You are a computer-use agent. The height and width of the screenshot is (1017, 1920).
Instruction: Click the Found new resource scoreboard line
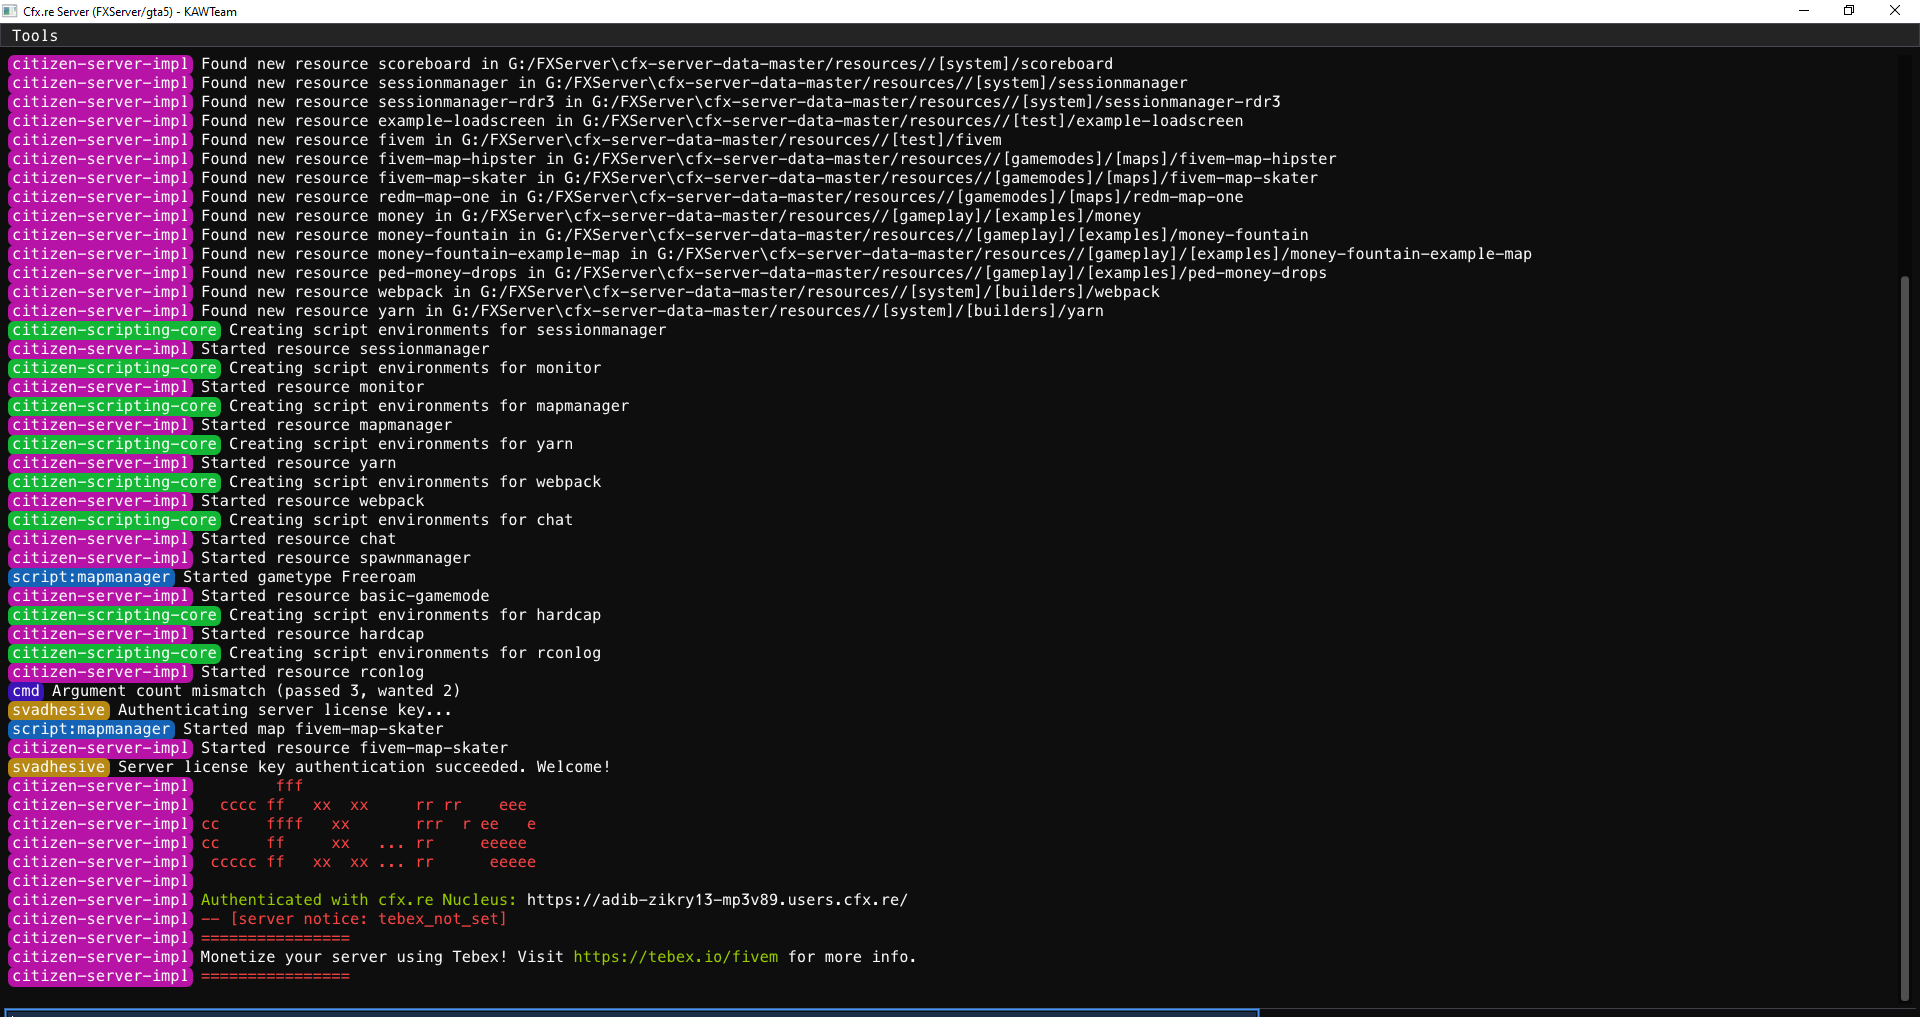(656, 64)
